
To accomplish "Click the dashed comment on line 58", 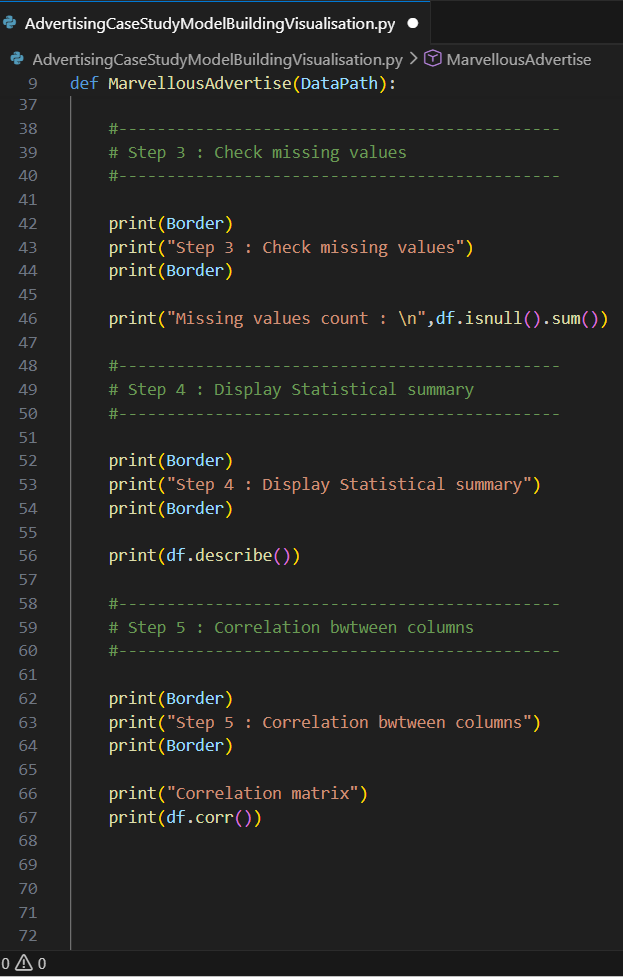I will pos(334,604).
